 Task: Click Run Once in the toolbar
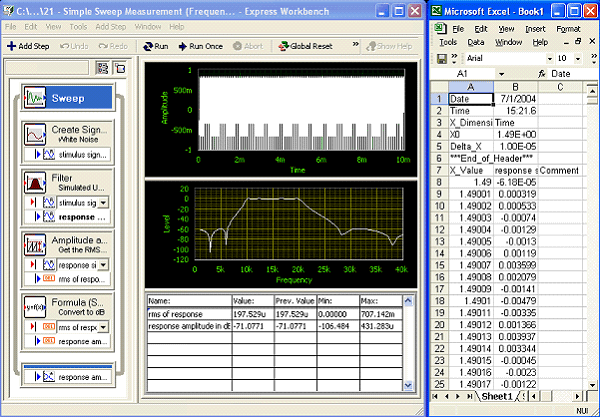point(205,46)
